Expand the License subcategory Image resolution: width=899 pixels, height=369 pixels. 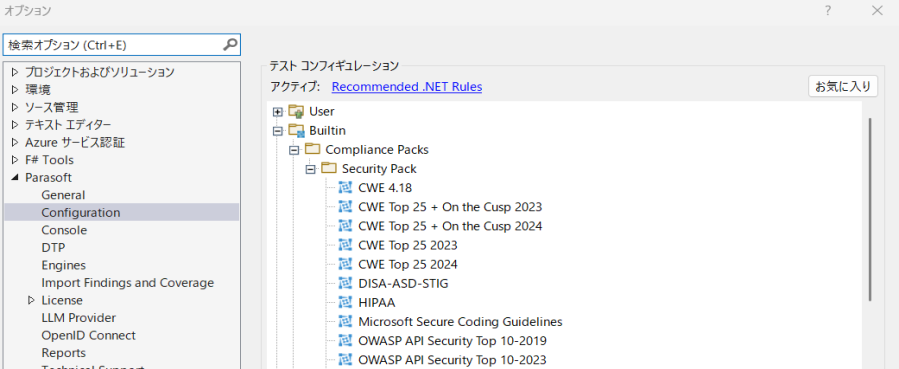tap(32, 300)
